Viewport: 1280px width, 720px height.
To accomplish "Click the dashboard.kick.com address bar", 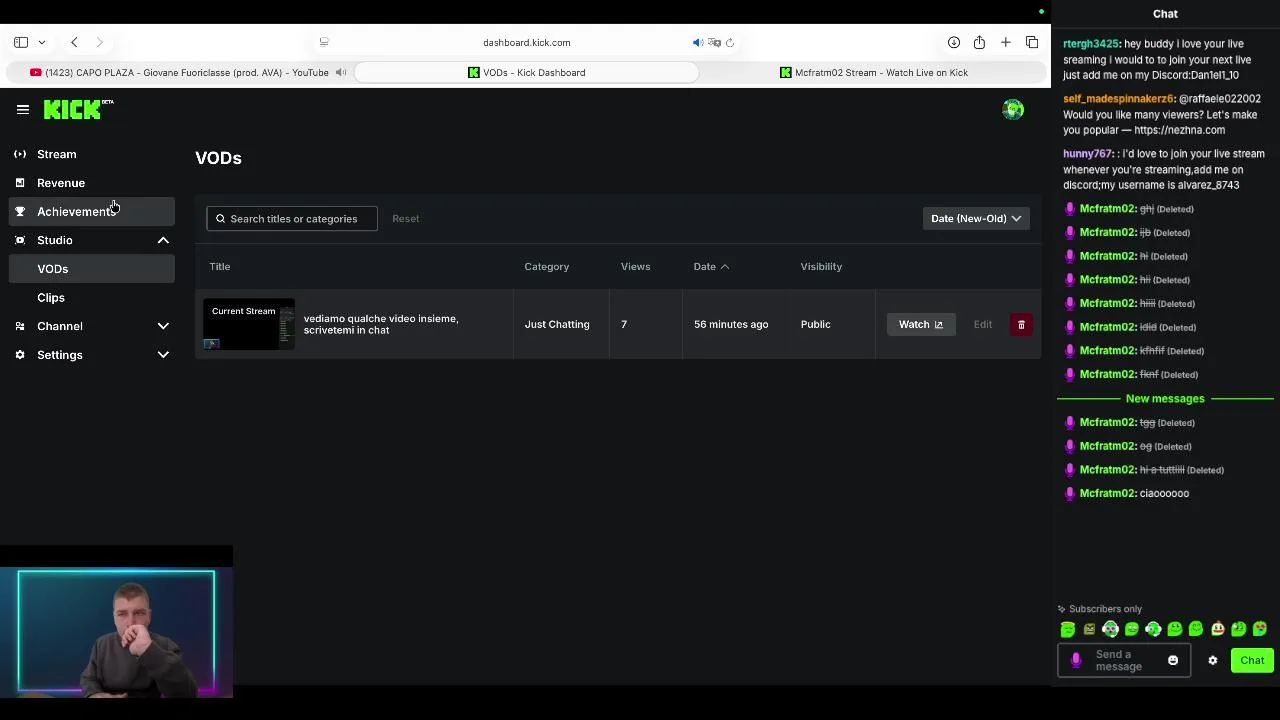I will point(526,42).
